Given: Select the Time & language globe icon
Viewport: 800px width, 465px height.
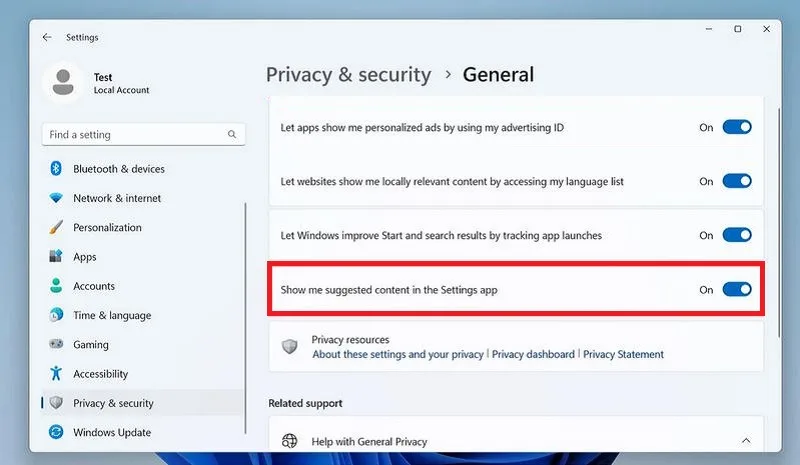Looking at the screenshot, I should (56, 315).
